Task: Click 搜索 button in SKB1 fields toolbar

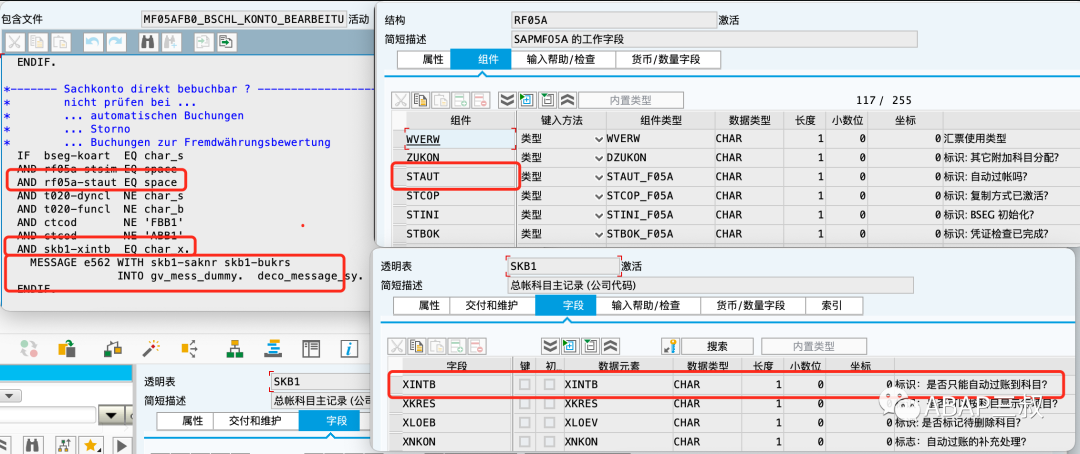Action: click(x=718, y=347)
